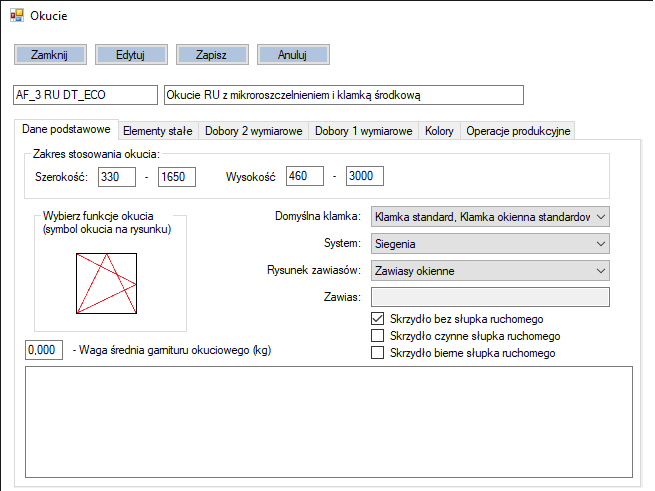Viewport: 655px width, 491px height.
Task: Uncheck Skrzydło bez słupka ruchomego
Action: pyautogui.click(x=378, y=319)
